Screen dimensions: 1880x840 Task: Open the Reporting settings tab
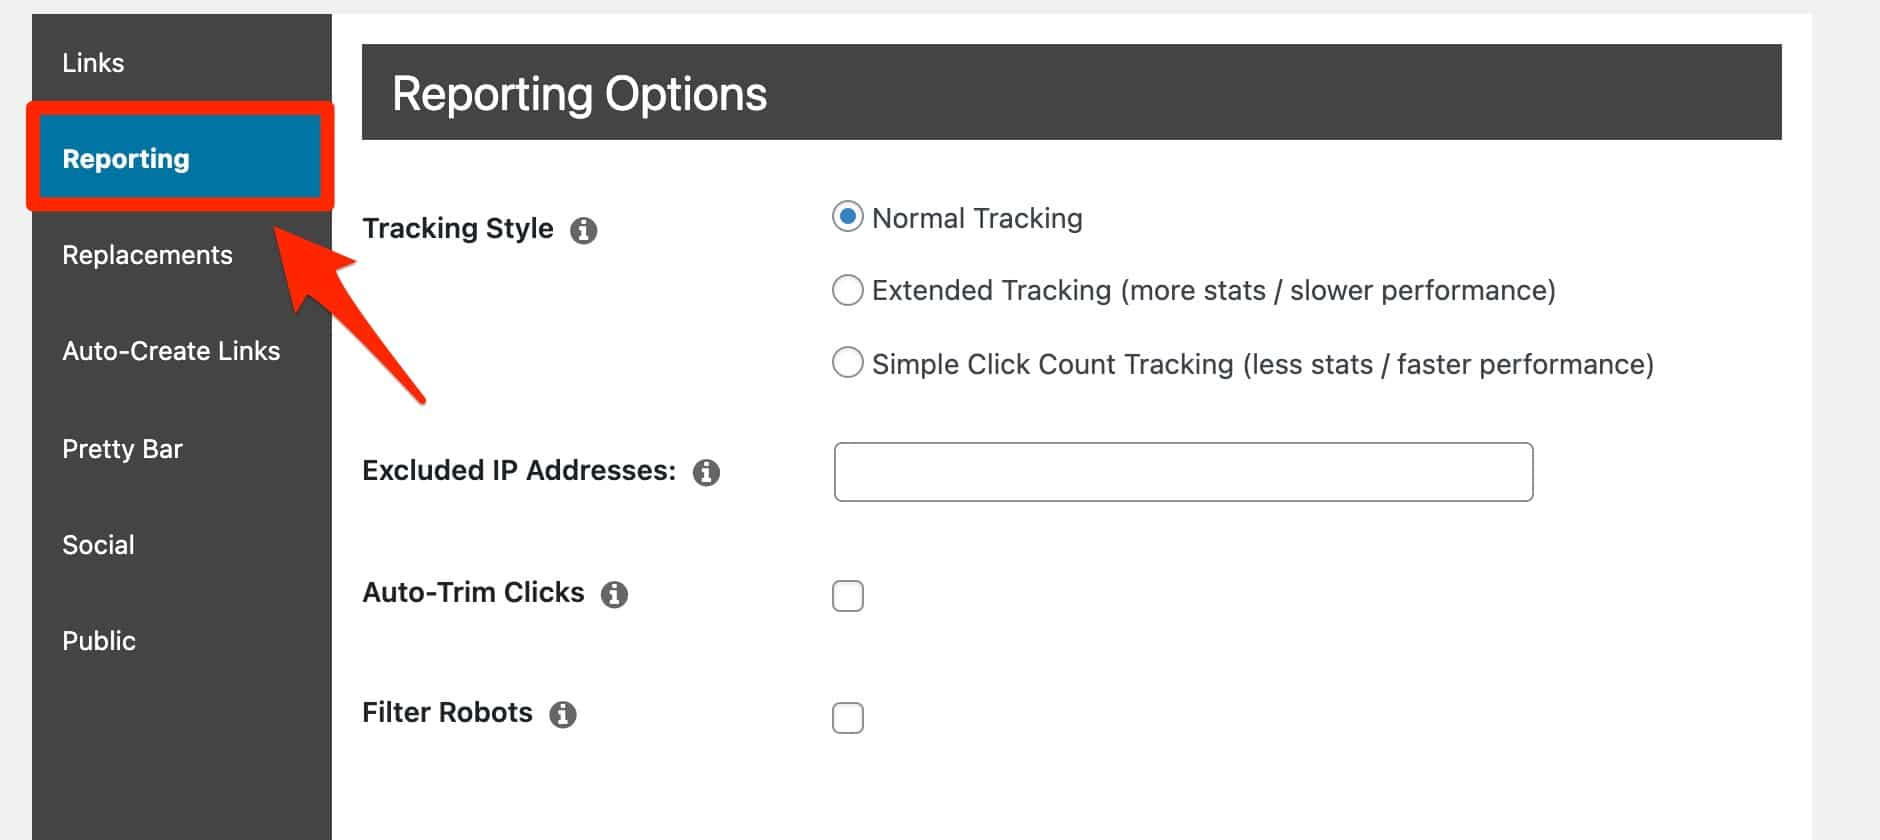125,158
